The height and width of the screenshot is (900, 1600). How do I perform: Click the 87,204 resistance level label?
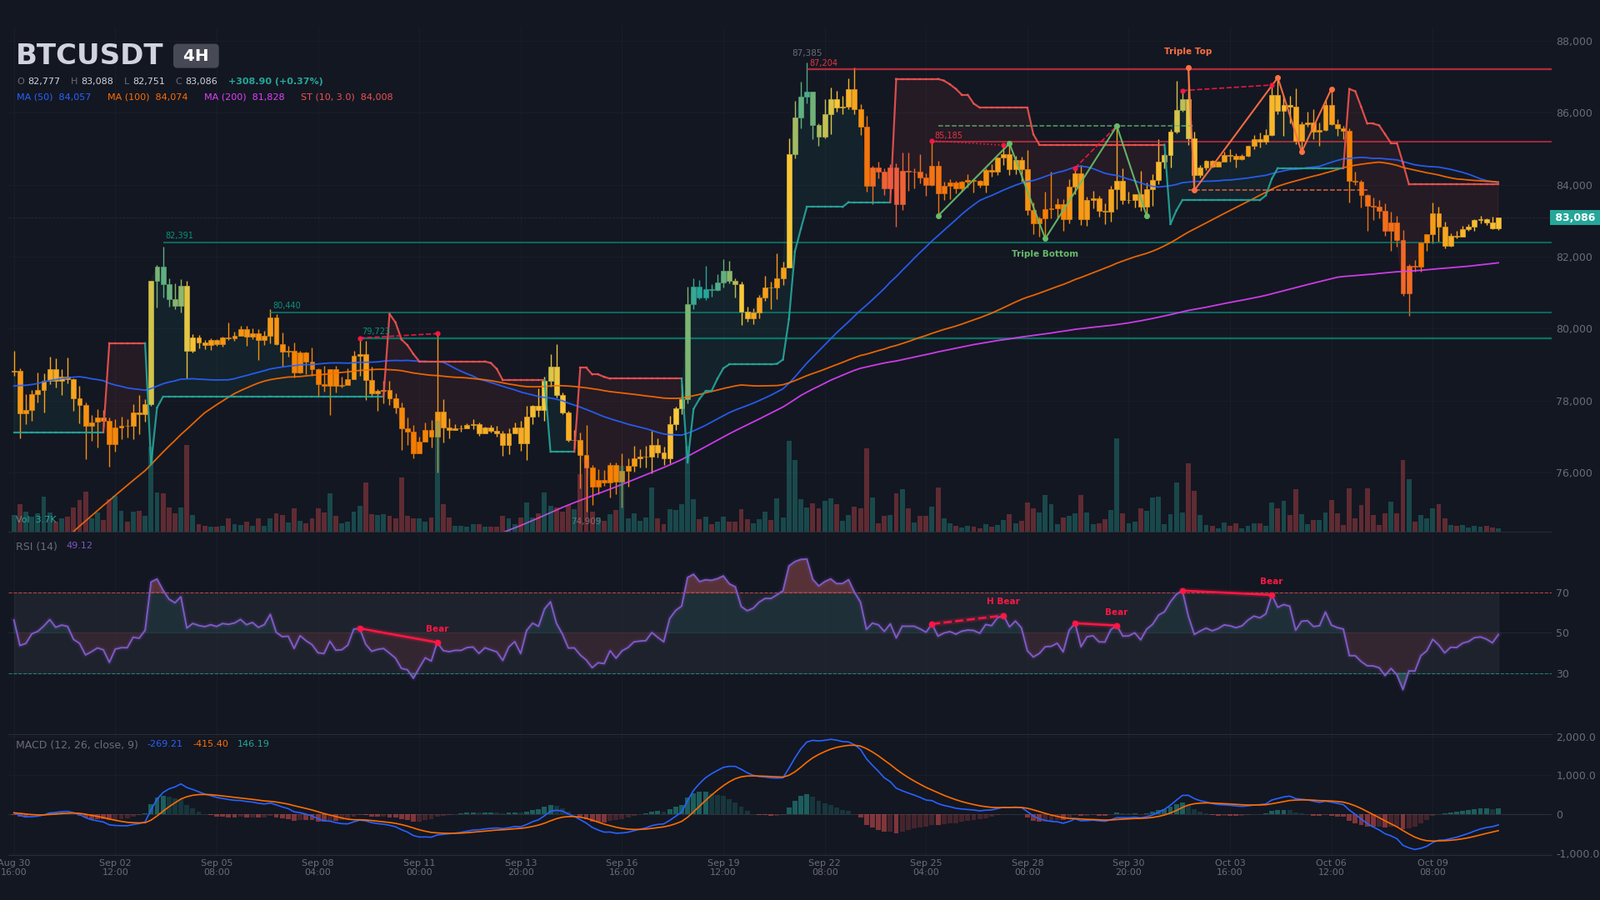click(x=824, y=63)
